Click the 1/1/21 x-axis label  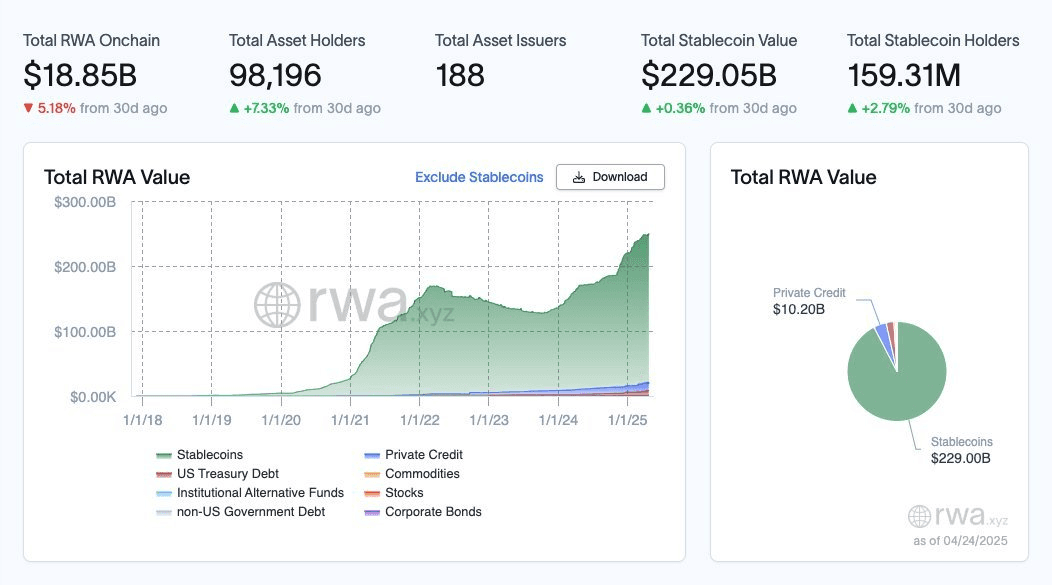tap(350, 420)
